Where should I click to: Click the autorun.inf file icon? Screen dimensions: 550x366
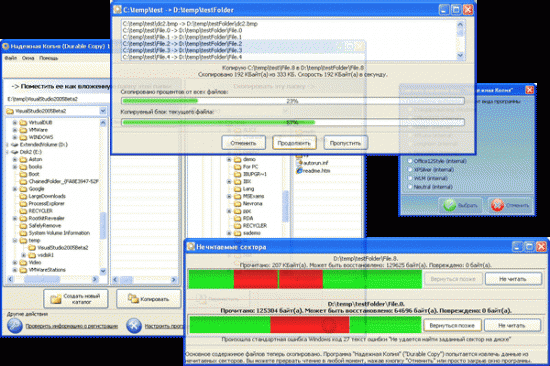pos(299,163)
